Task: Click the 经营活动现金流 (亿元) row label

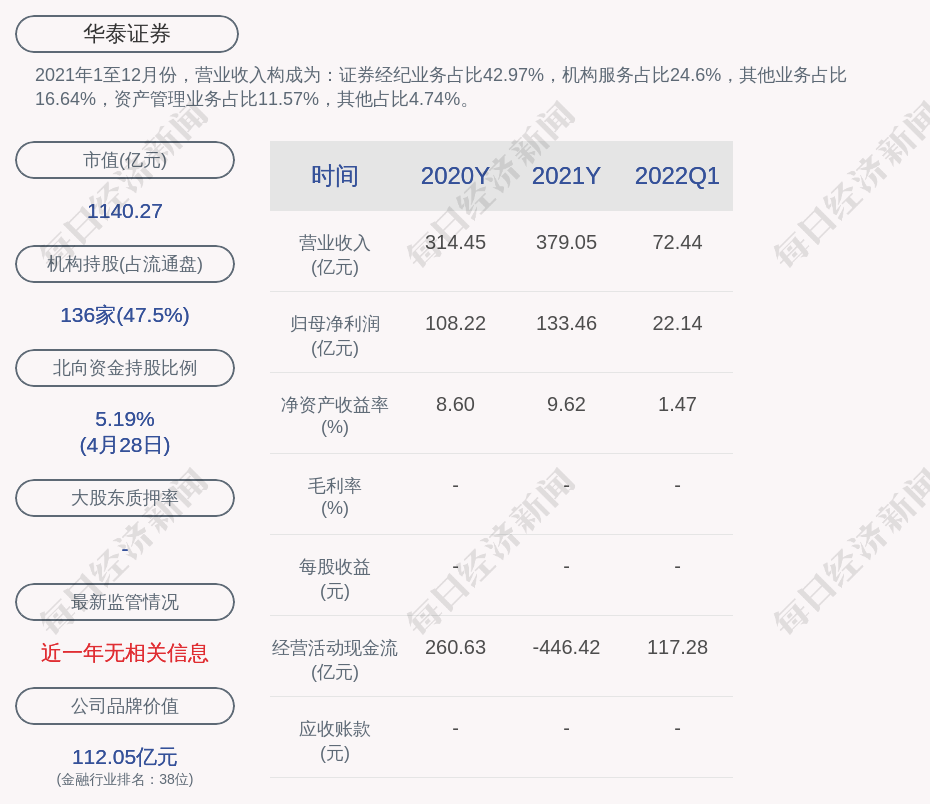Action: [x=335, y=659]
